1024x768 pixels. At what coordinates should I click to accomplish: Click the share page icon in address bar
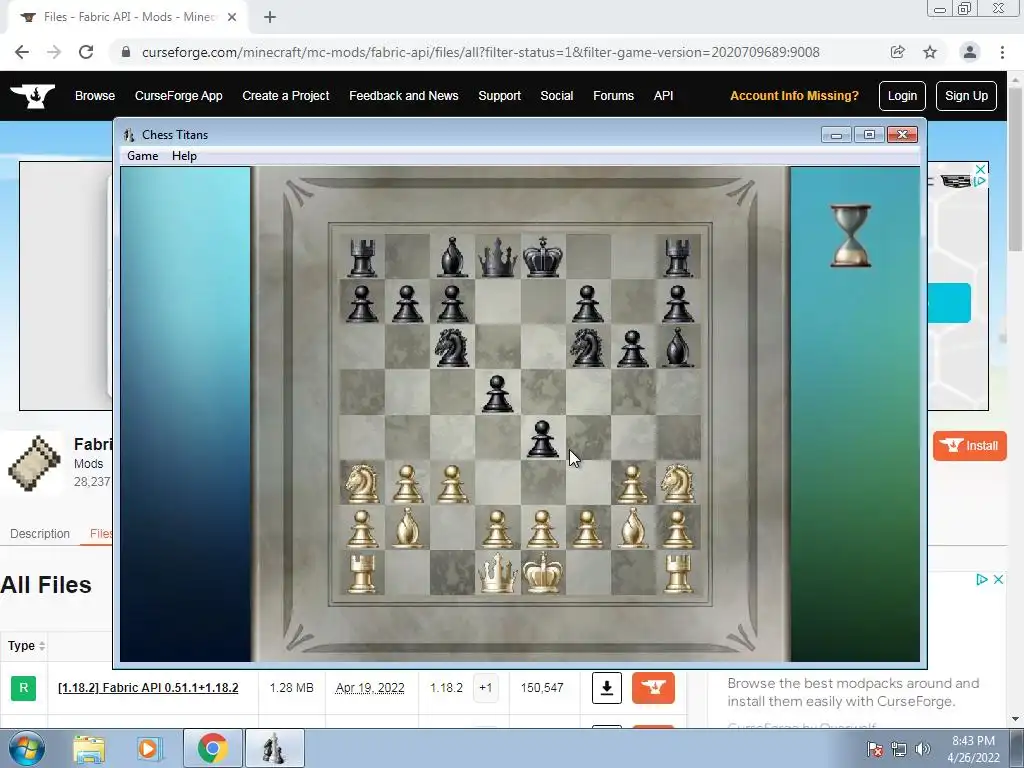pos(897,52)
